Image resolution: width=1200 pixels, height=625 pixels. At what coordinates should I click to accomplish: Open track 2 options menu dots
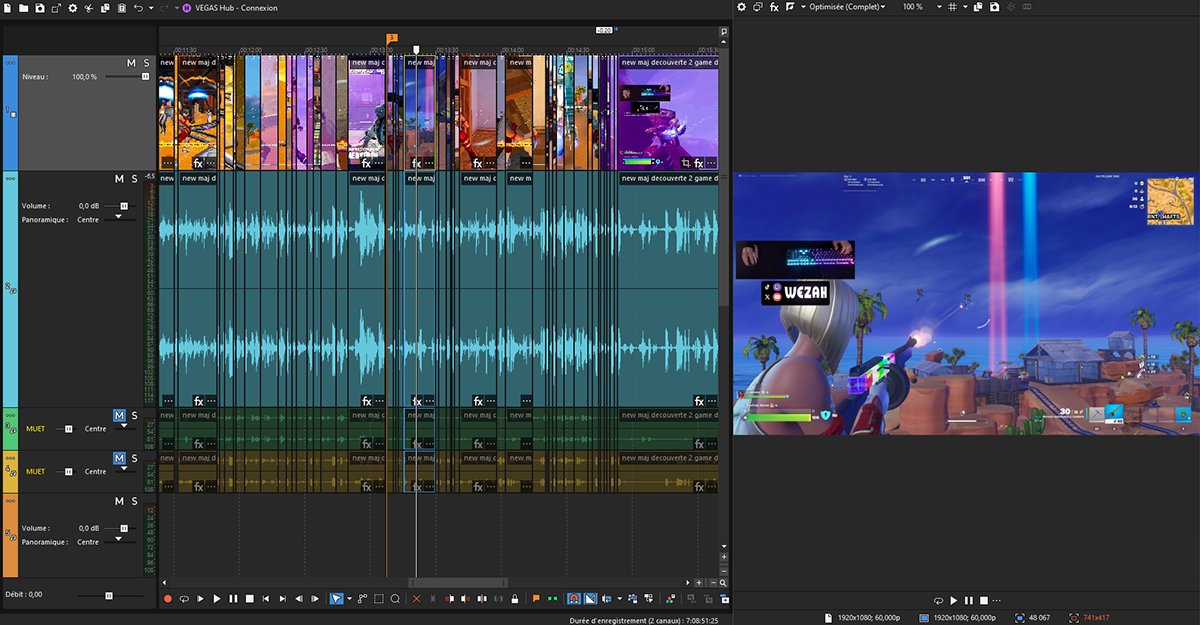point(11,178)
